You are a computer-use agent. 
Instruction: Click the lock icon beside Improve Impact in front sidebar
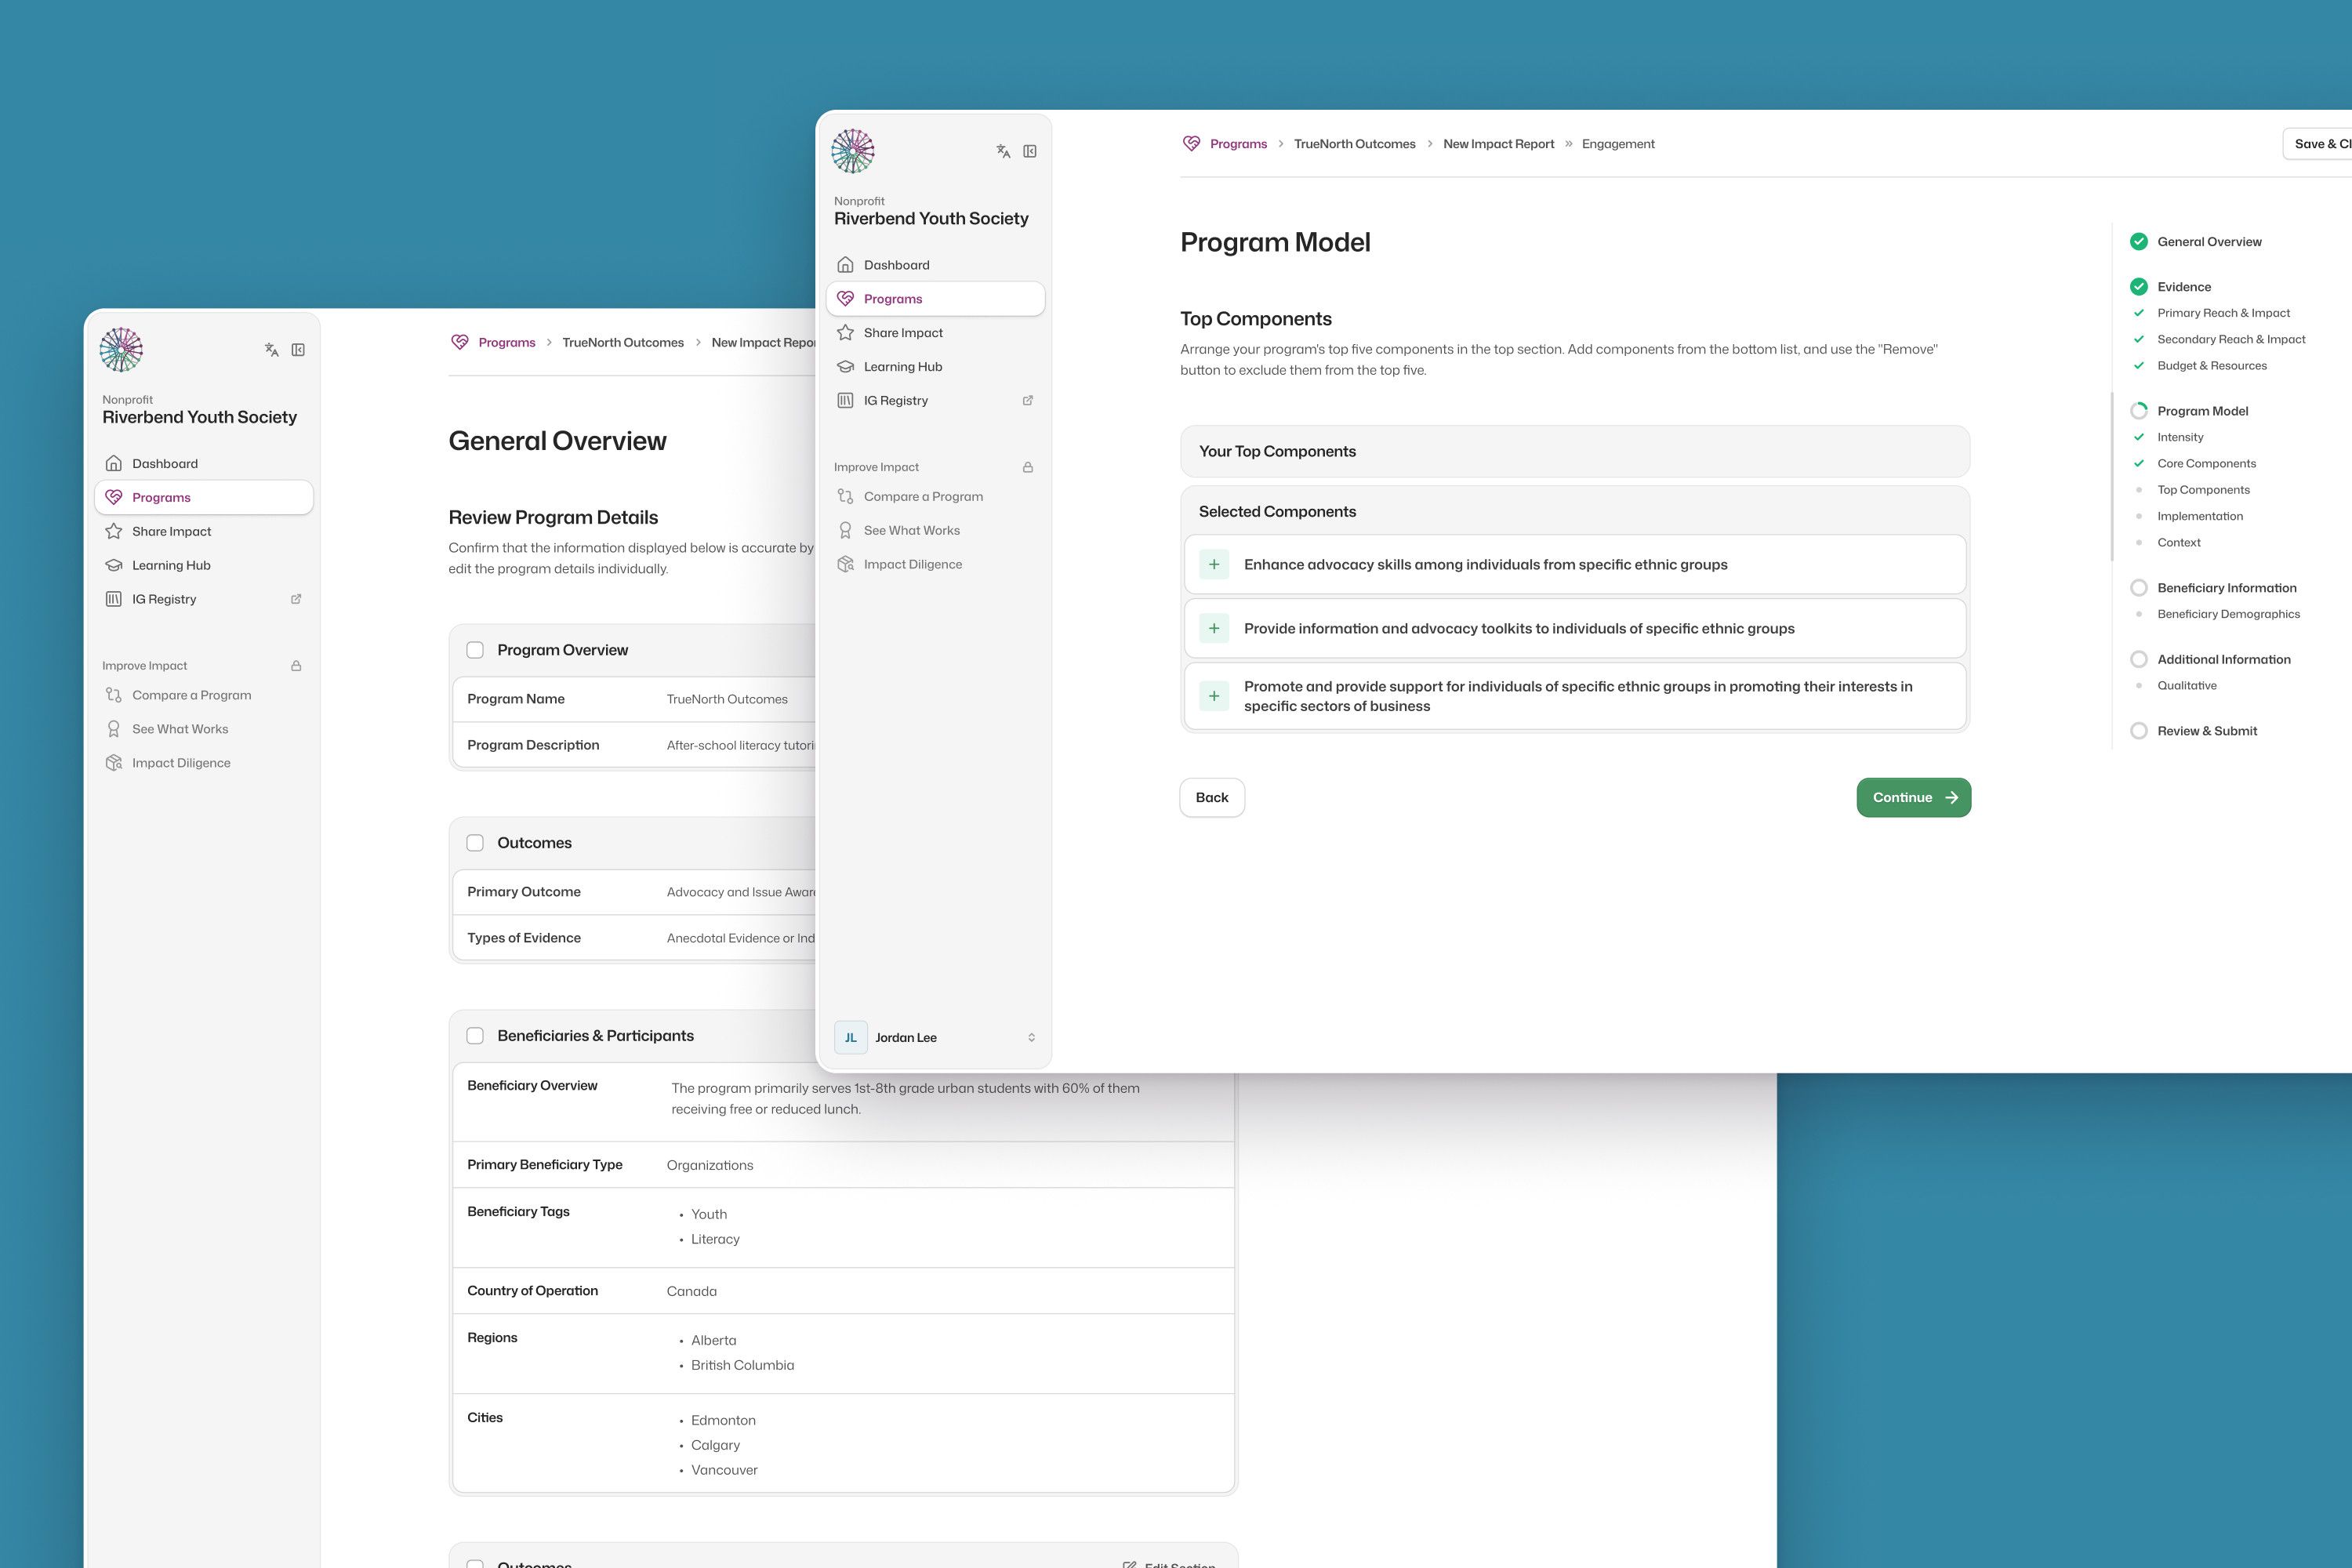pos(1028,467)
